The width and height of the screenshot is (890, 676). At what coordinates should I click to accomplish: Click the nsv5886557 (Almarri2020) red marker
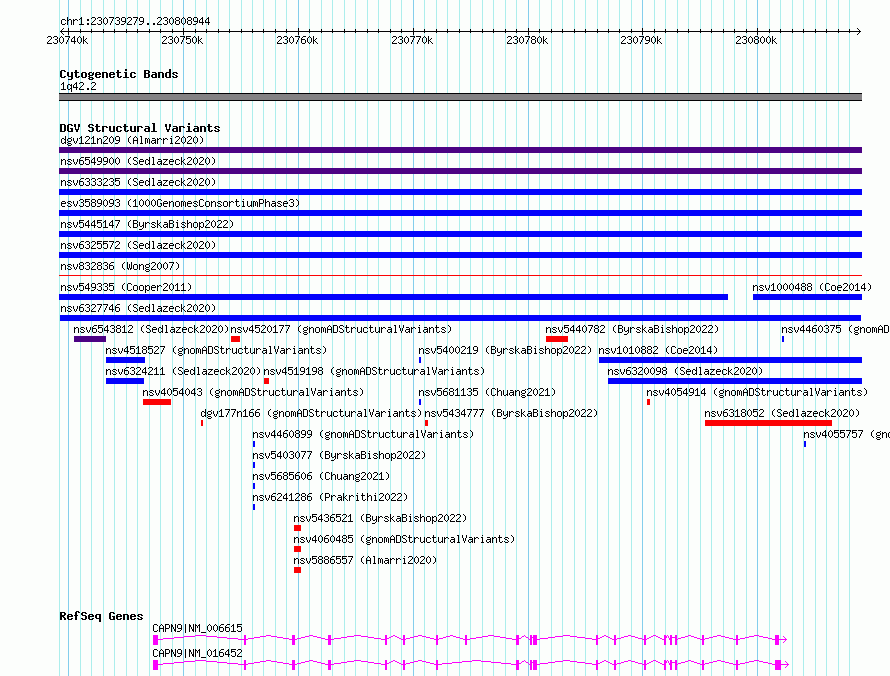[297, 570]
